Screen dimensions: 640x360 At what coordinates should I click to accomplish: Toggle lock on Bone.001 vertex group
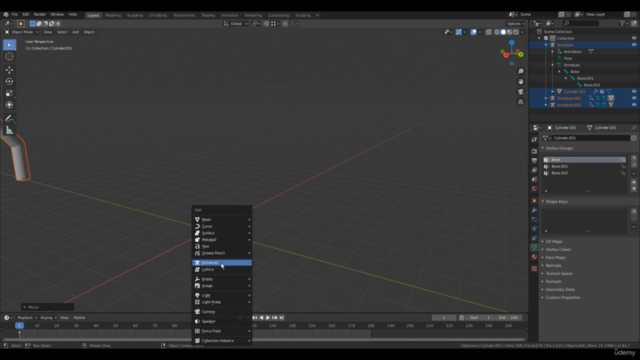click(623, 167)
